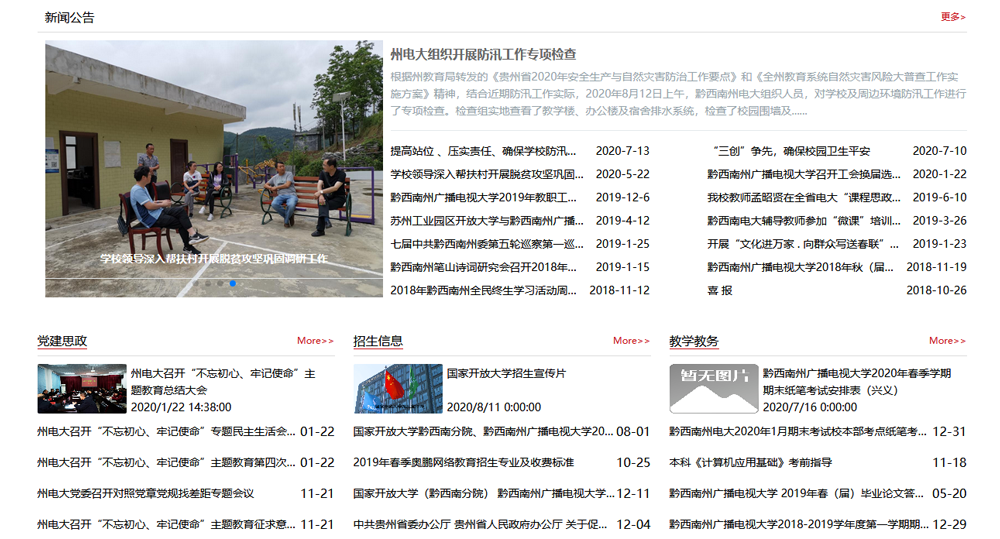This screenshot has height=539, width=1000.
Task: Click More>> beside 教学教务 heading
Action: [x=947, y=341]
